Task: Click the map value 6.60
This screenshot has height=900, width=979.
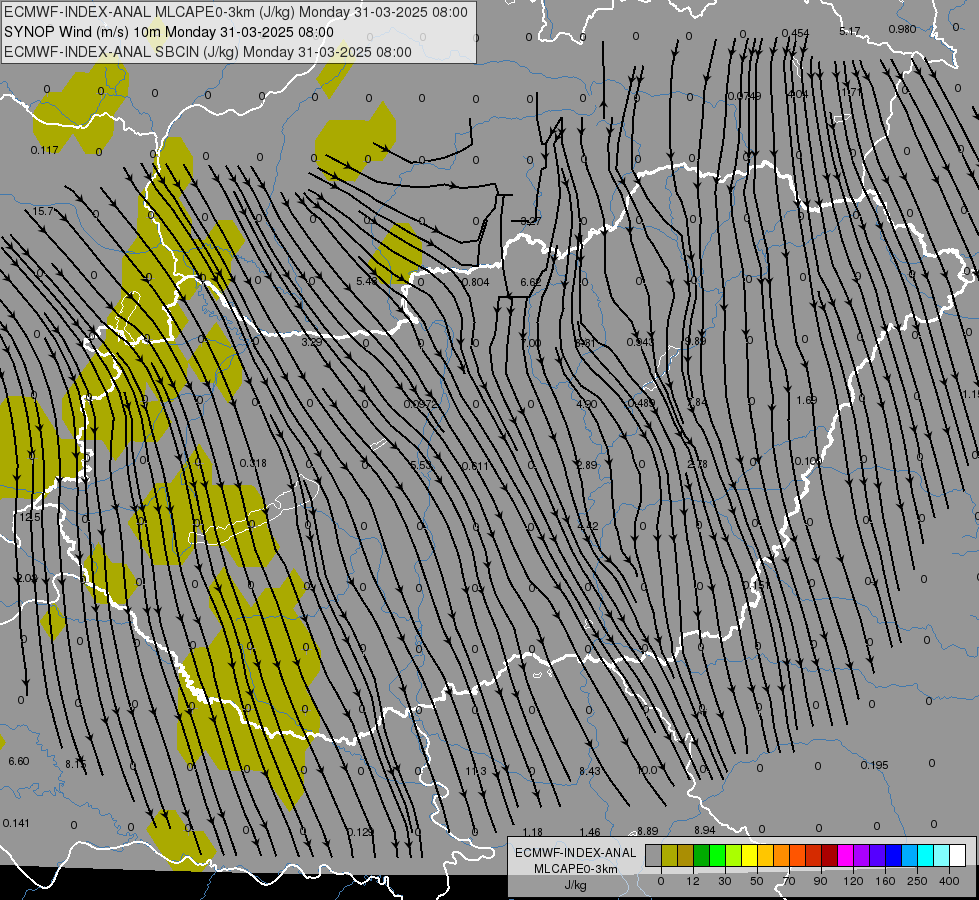Action: pyautogui.click(x=19, y=761)
